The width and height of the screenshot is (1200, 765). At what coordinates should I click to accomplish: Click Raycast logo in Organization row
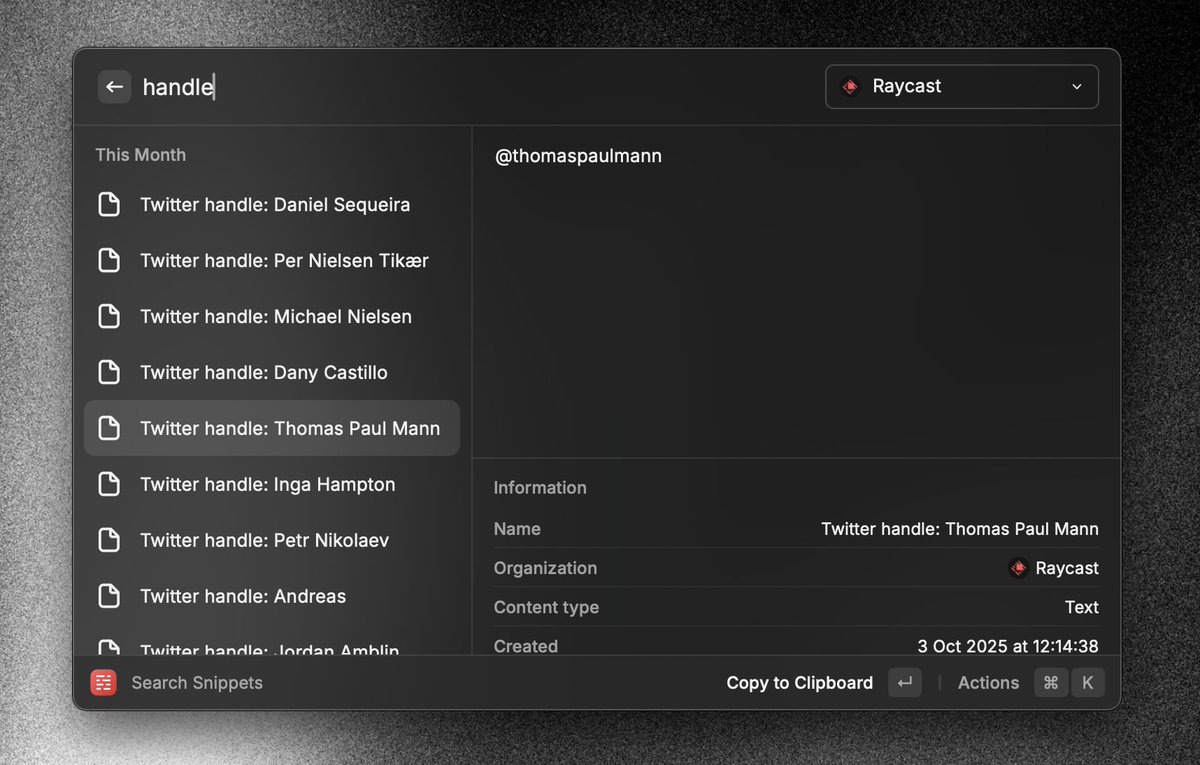click(x=1018, y=568)
